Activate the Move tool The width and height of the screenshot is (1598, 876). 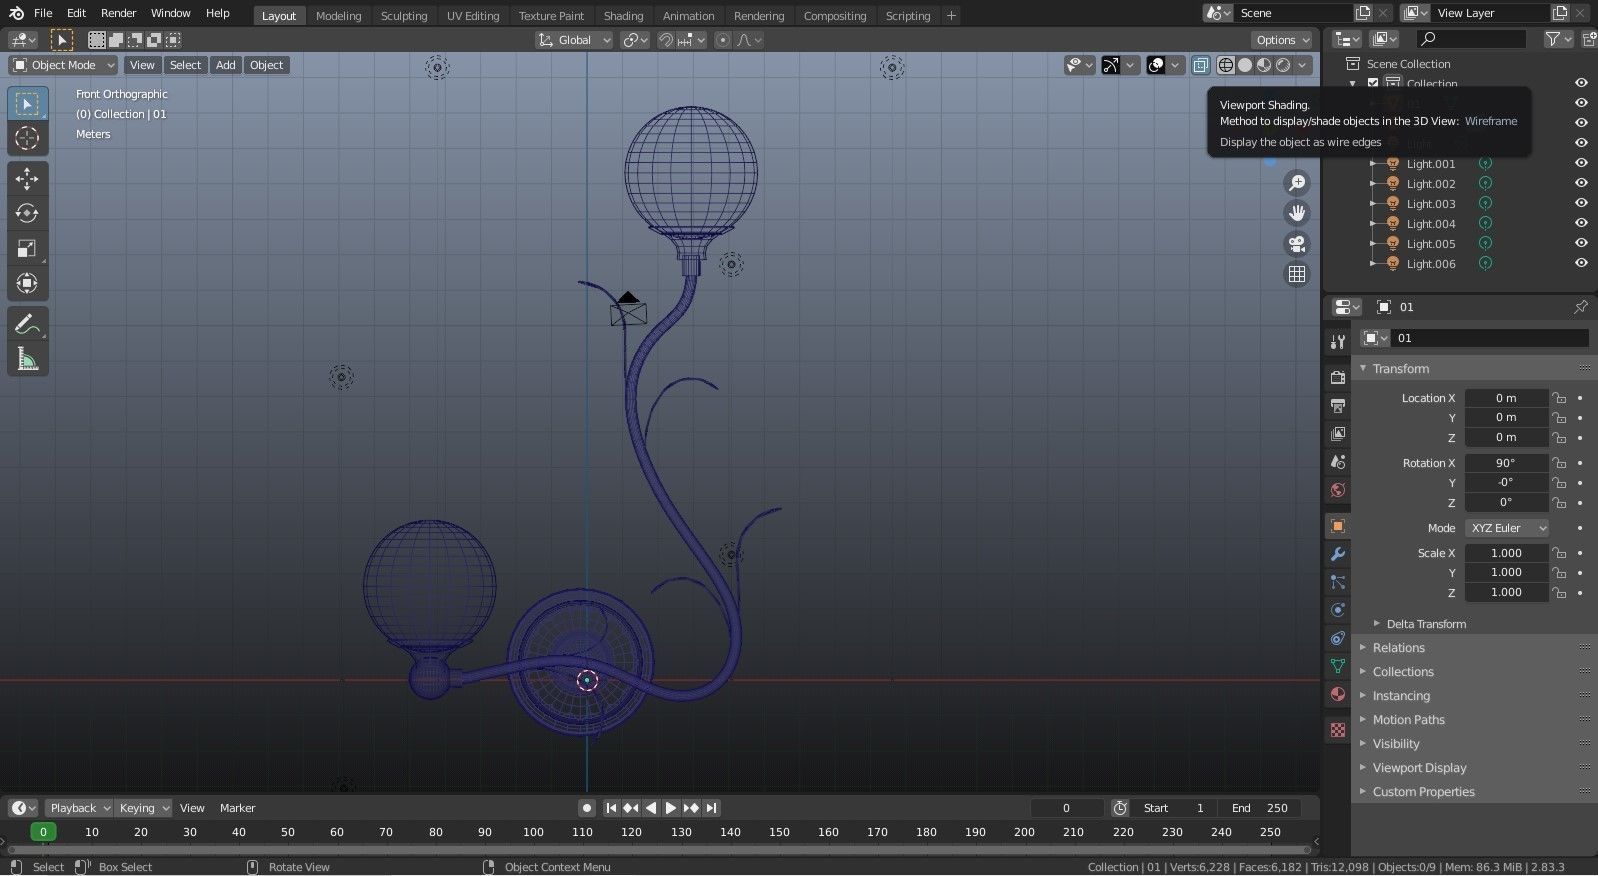point(27,179)
